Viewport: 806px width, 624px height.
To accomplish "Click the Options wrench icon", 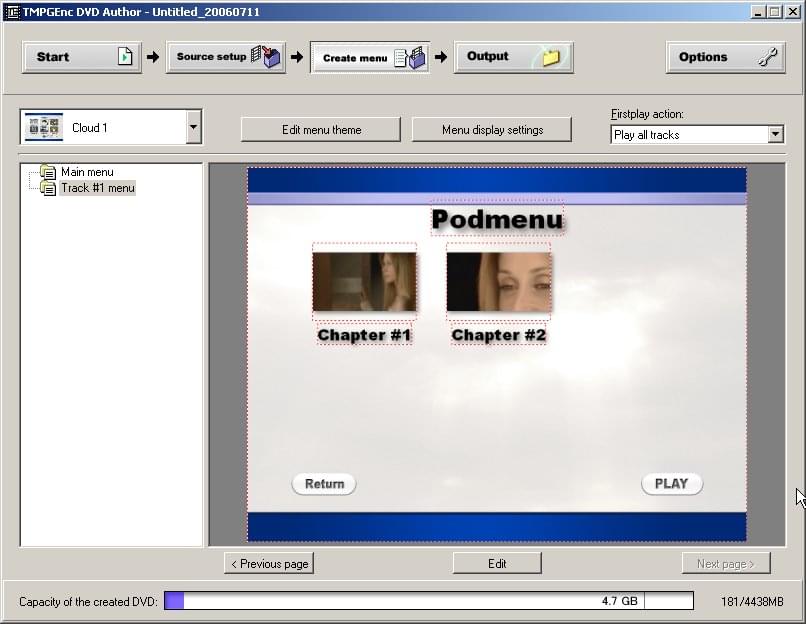I will click(x=767, y=57).
